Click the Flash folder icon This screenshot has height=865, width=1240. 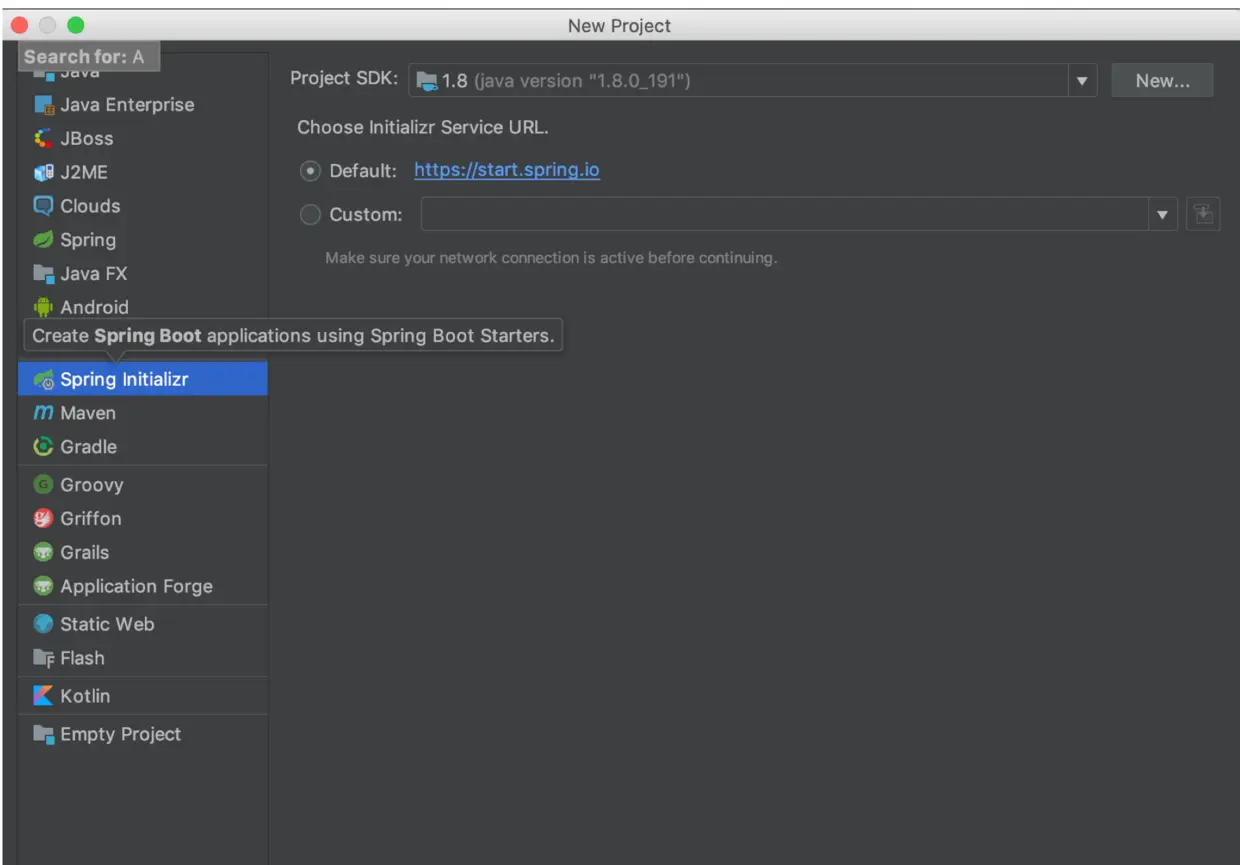point(43,658)
